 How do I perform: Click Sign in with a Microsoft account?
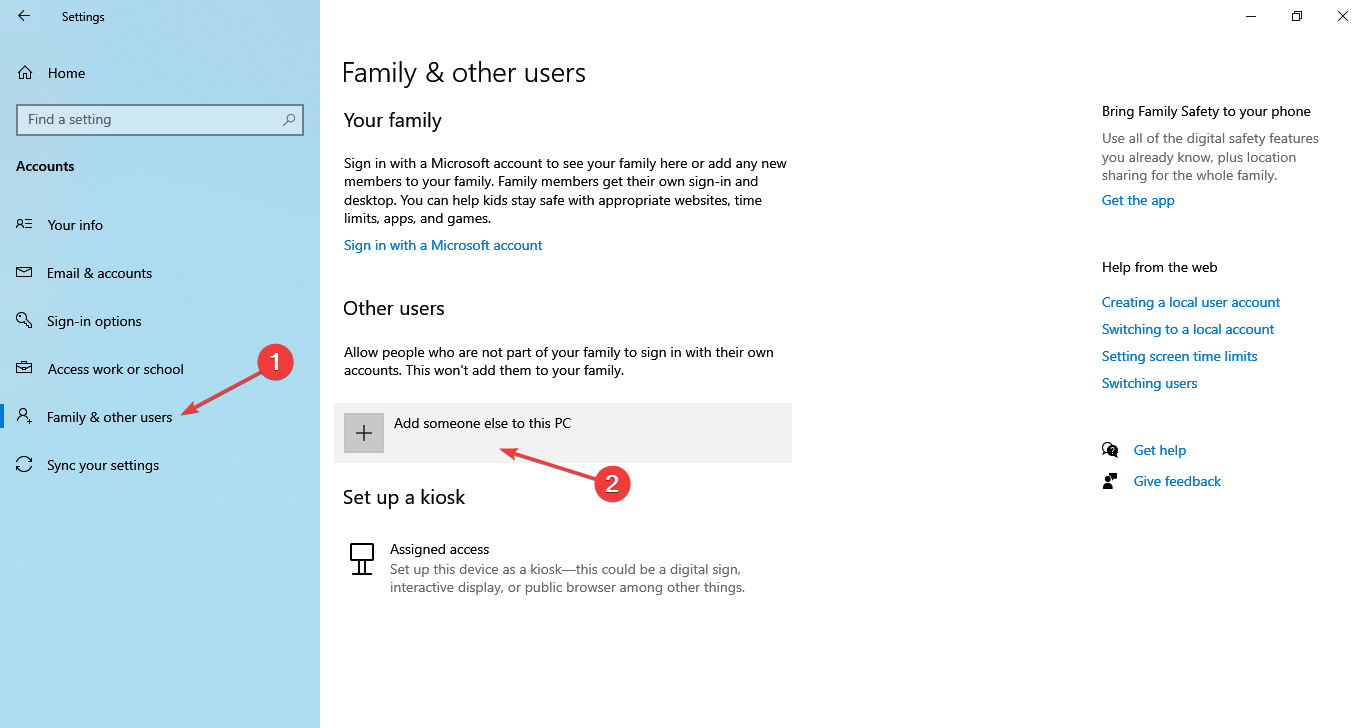point(443,245)
